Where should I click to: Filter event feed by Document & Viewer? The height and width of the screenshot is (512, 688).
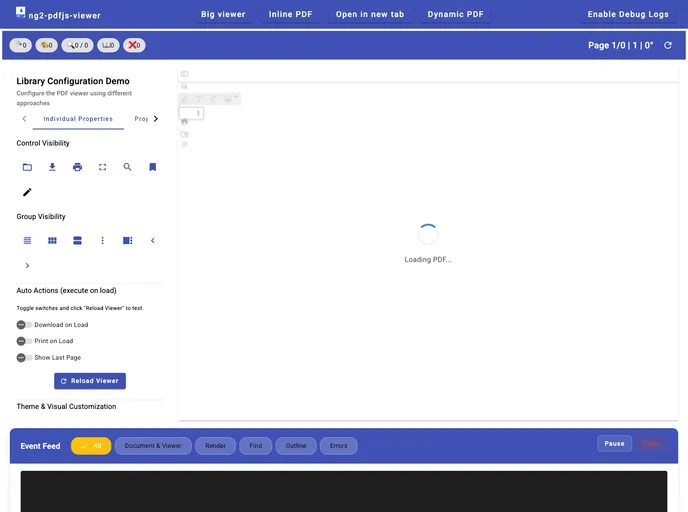coord(153,446)
